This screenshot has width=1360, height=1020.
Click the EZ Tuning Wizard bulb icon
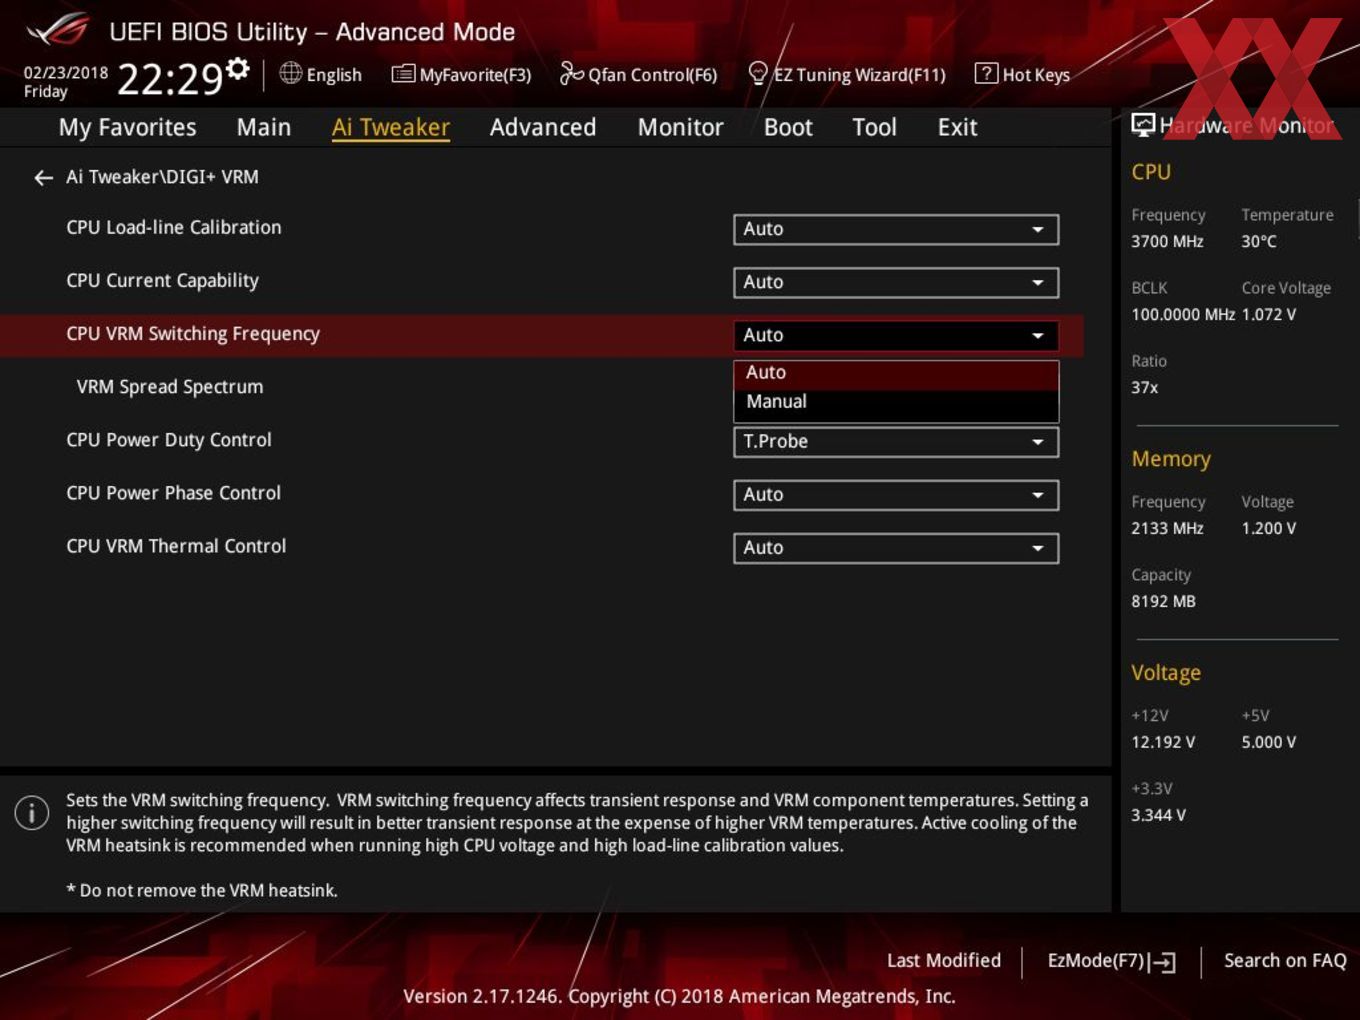758,73
